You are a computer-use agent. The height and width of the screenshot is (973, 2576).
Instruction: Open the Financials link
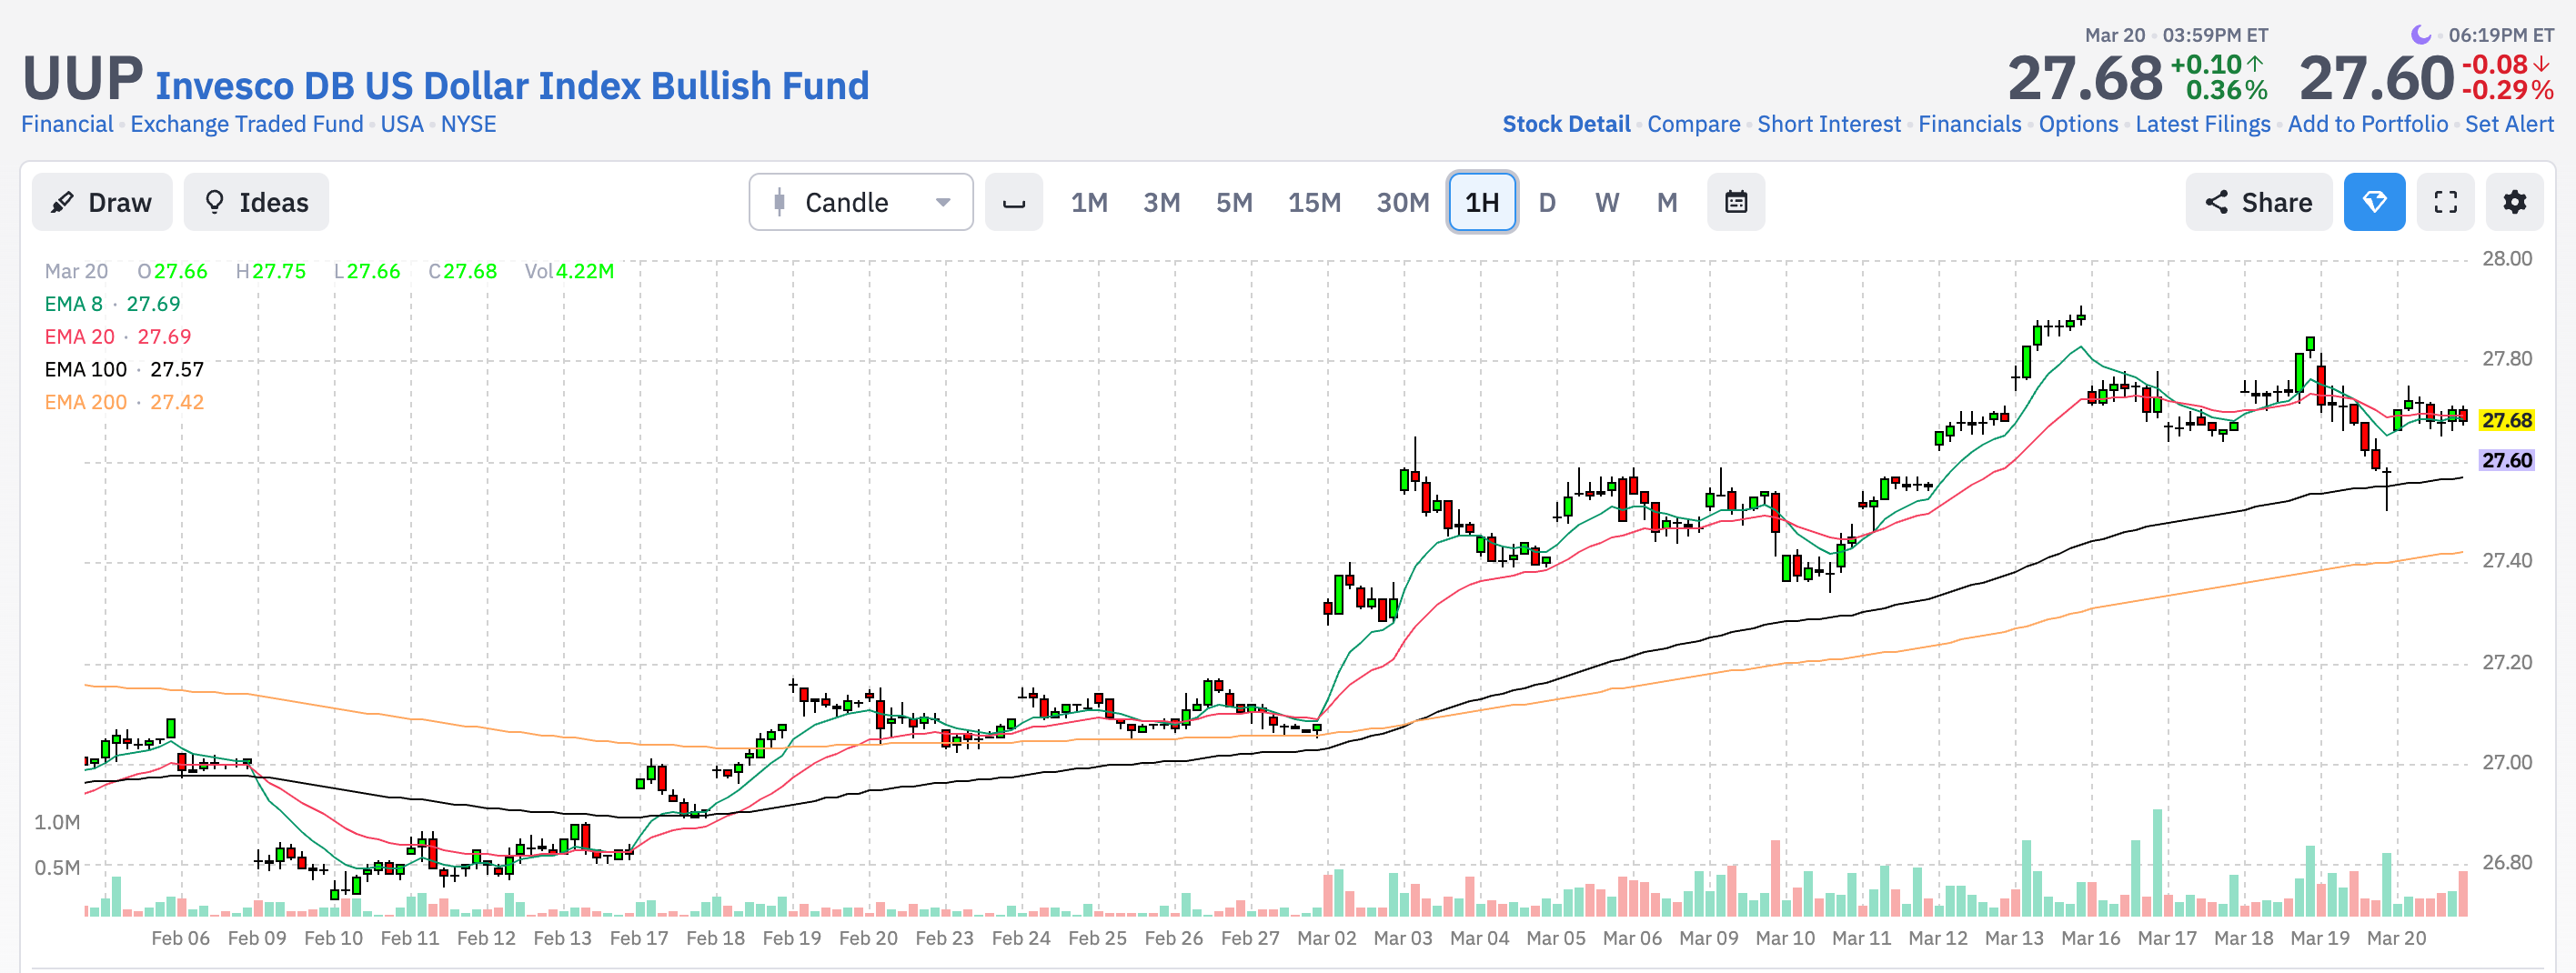(1970, 124)
